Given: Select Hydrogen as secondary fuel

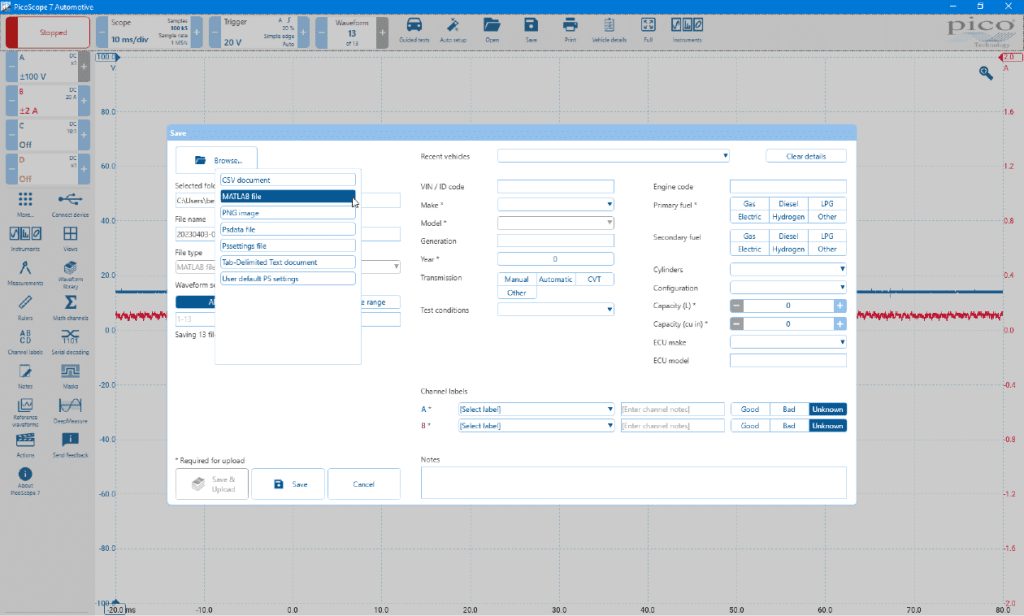Looking at the screenshot, I should pyautogui.click(x=788, y=249).
